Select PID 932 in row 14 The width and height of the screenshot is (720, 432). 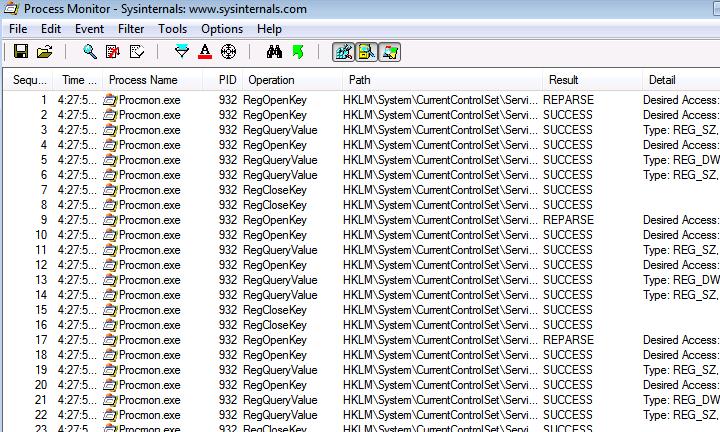click(228, 295)
